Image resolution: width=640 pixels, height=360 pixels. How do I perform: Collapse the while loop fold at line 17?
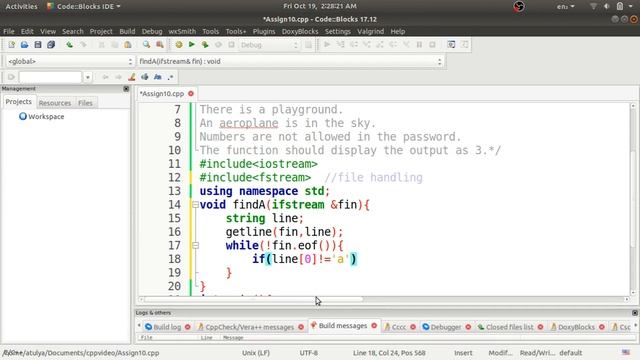click(x=196, y=245)
